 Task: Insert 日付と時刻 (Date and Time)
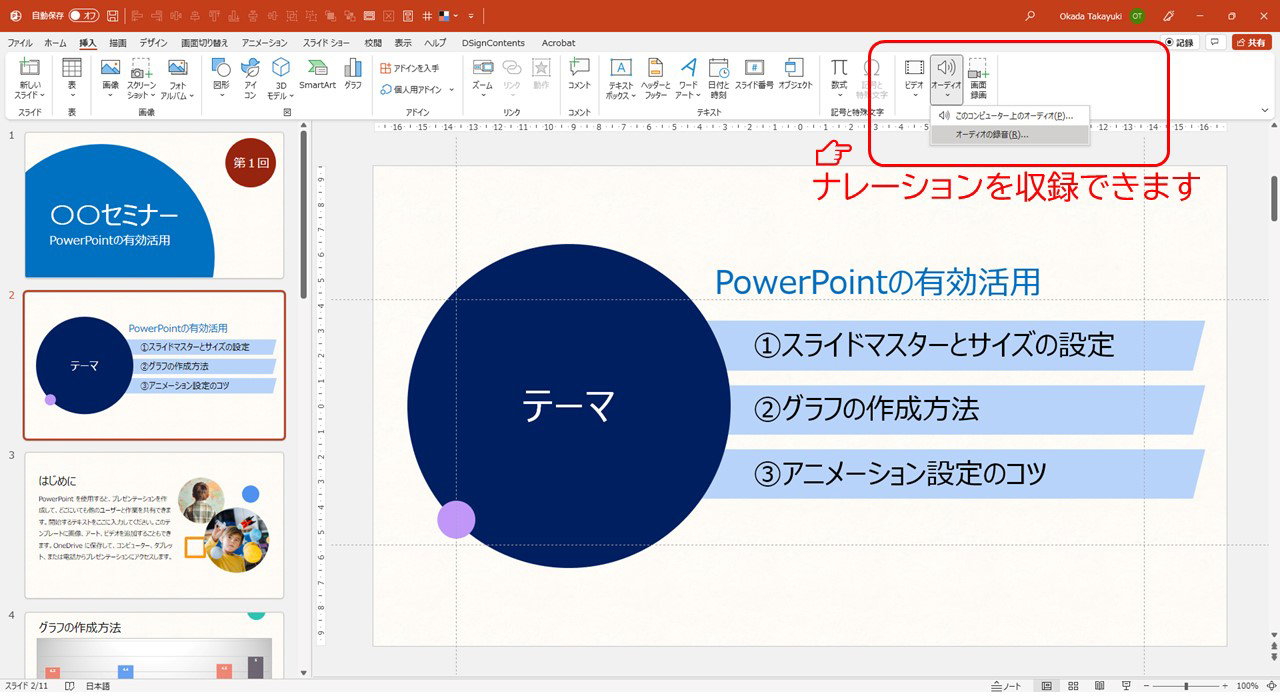pos(718,78)
